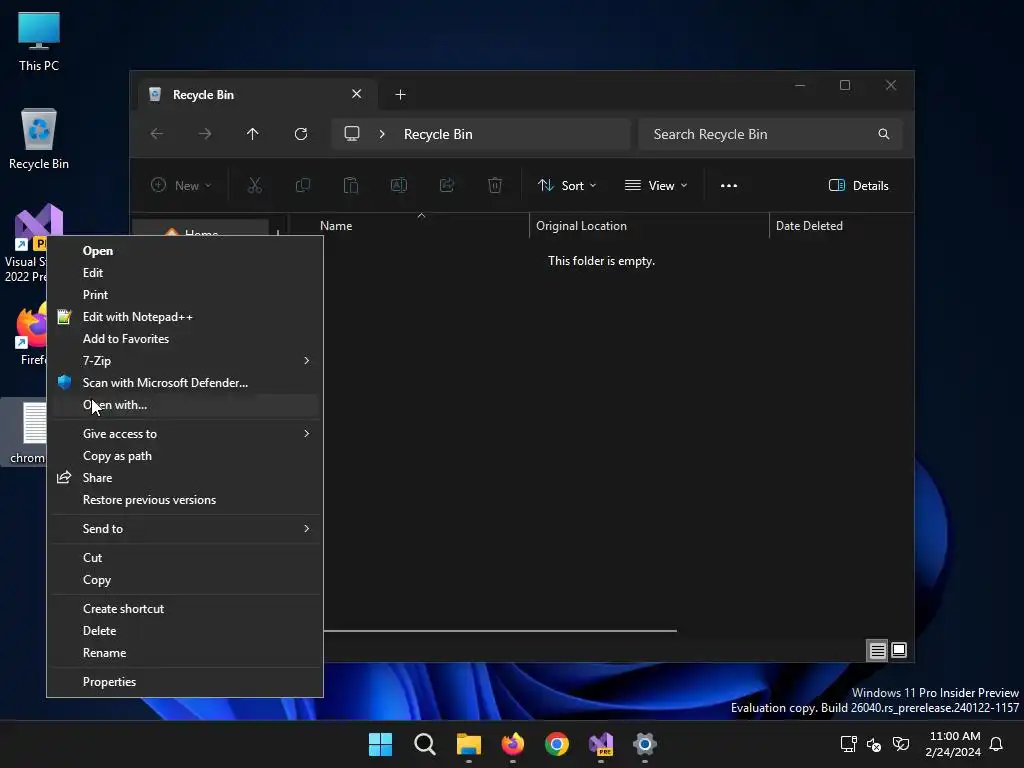Click Share in the context menu
Image resolution: width=1024 pixels, height=768 pixels.
point(185,478)
